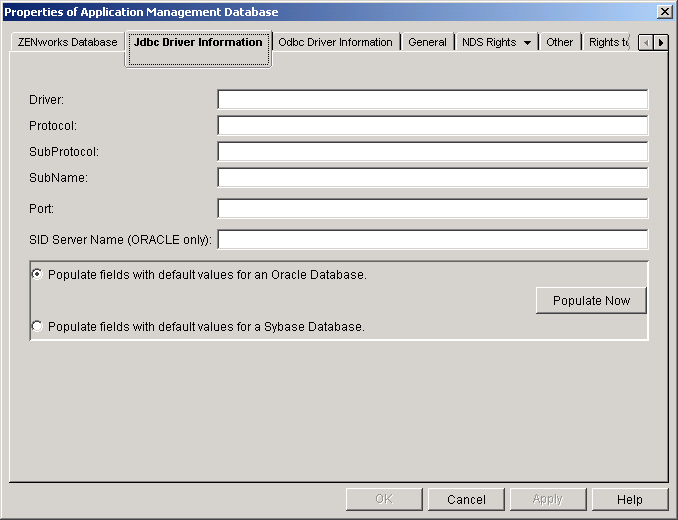Image resolution: width=678 pixels, height=520 pixels.
Task: Click the Populate Now button
Action: [591, 300]
